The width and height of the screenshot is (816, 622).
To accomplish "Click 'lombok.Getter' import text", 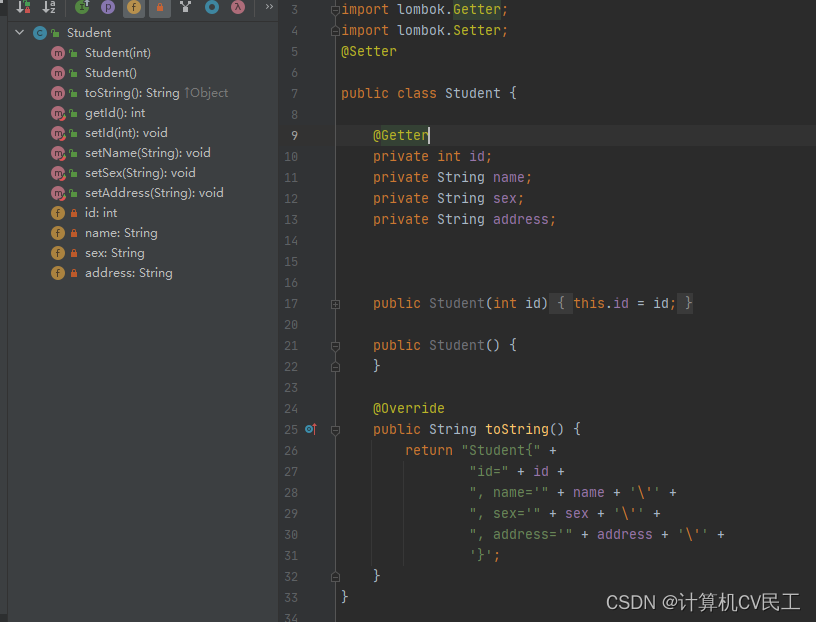I will tap(449, 9).
